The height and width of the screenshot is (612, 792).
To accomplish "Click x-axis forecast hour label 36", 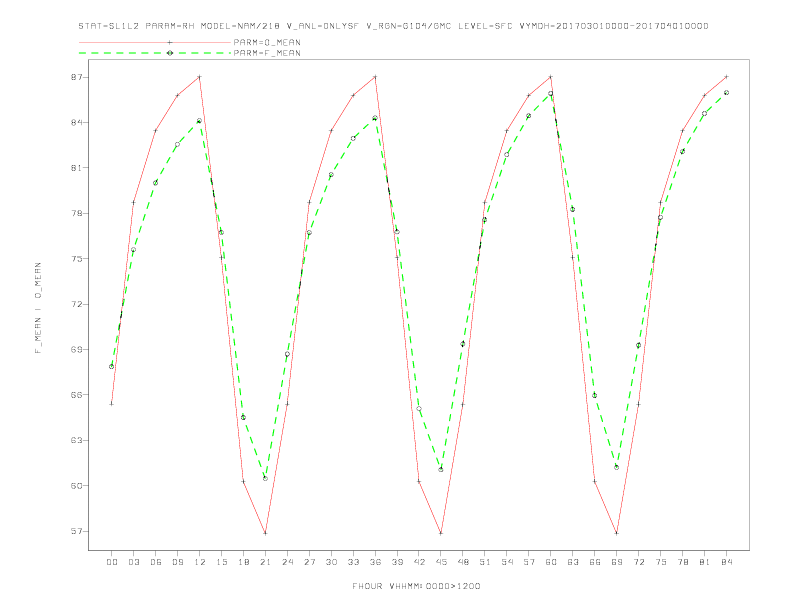I will [x=375, y=562].
